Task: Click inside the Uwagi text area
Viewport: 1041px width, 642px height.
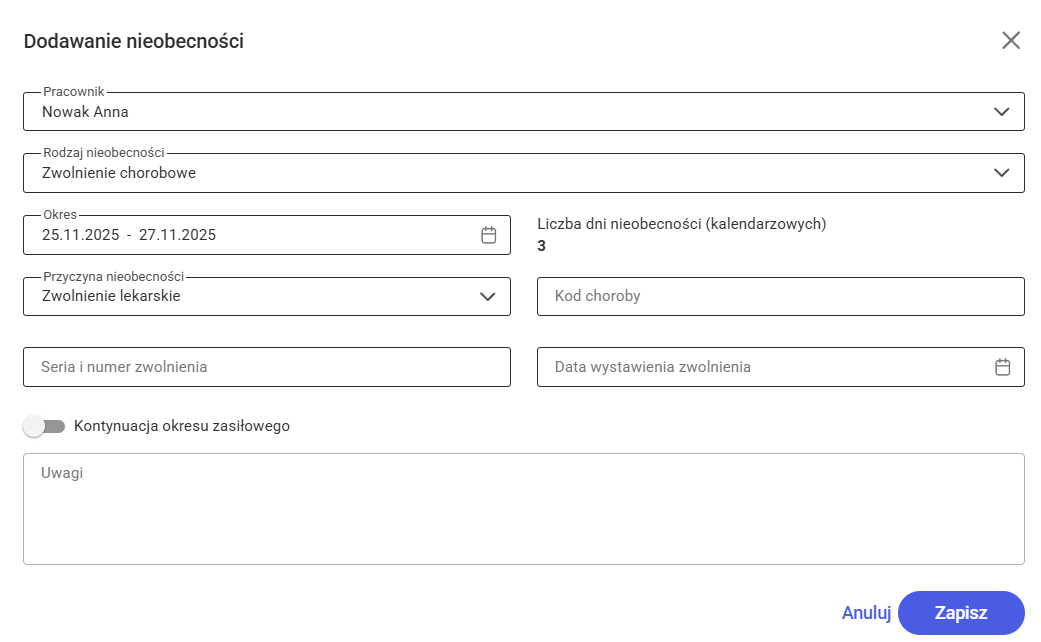Action: 523,508
